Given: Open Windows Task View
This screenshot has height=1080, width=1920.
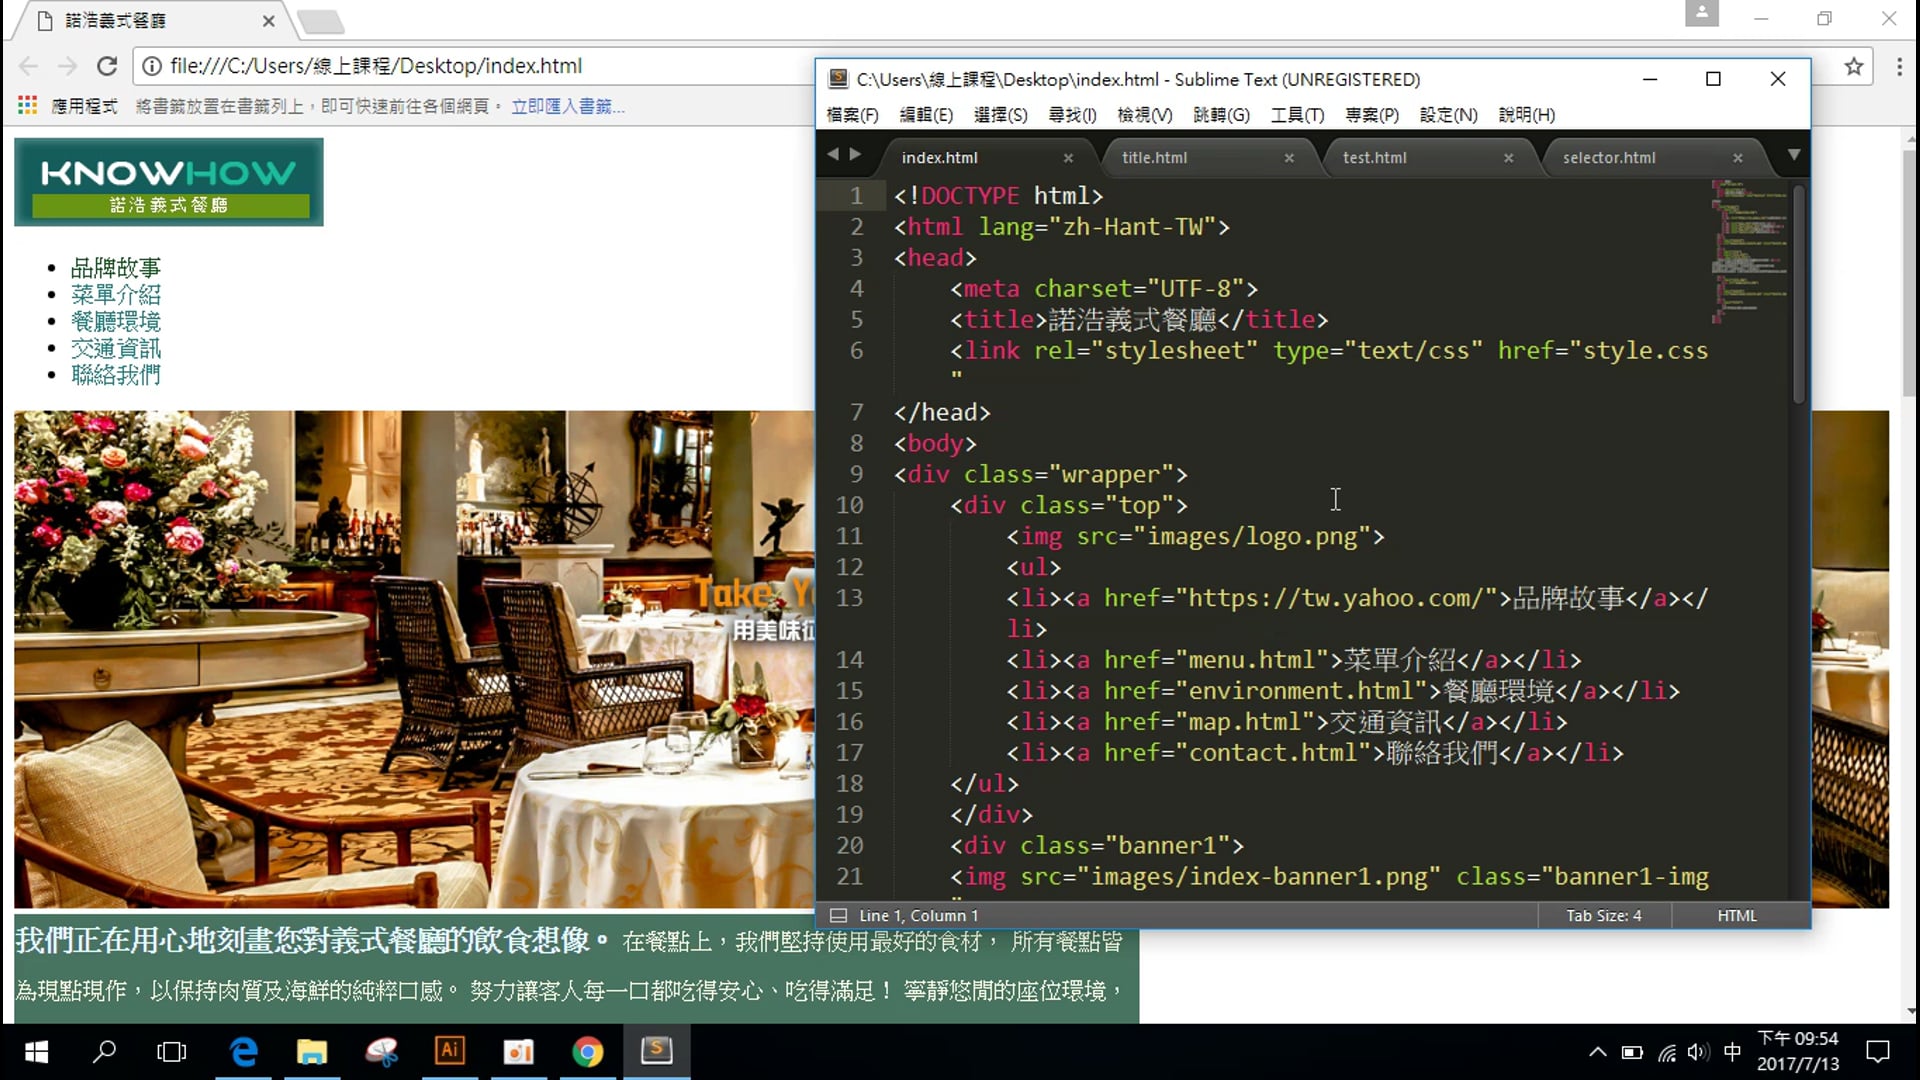Looking at the screenshot, I should 172,1051.
